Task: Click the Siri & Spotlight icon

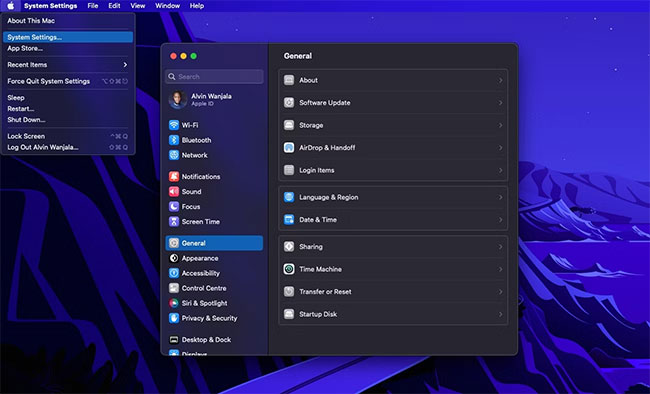Action: coord(174,303)
